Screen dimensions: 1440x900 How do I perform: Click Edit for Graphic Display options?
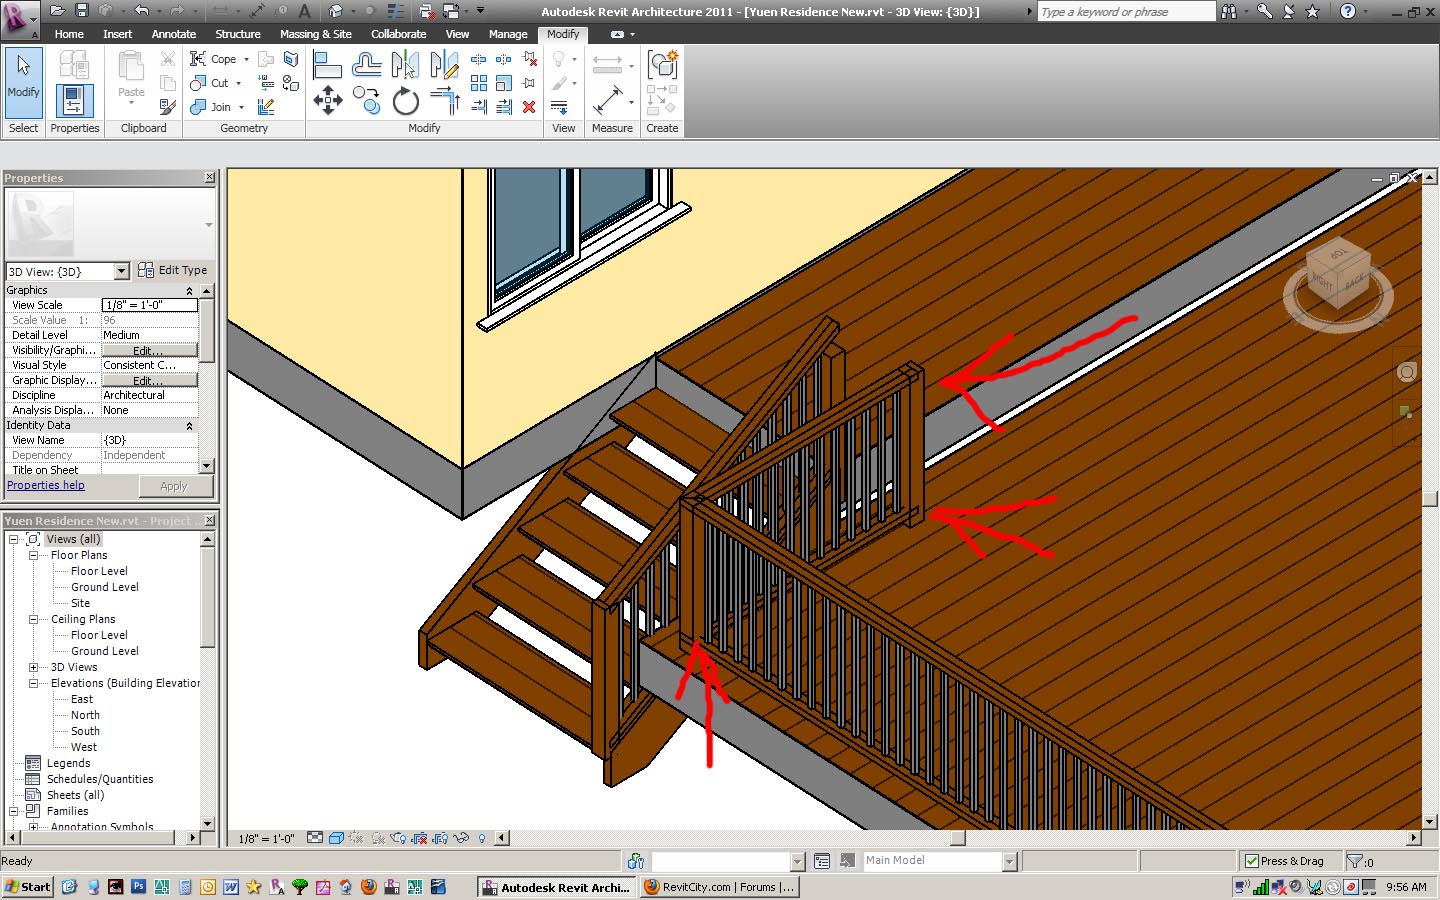point(149,381)
